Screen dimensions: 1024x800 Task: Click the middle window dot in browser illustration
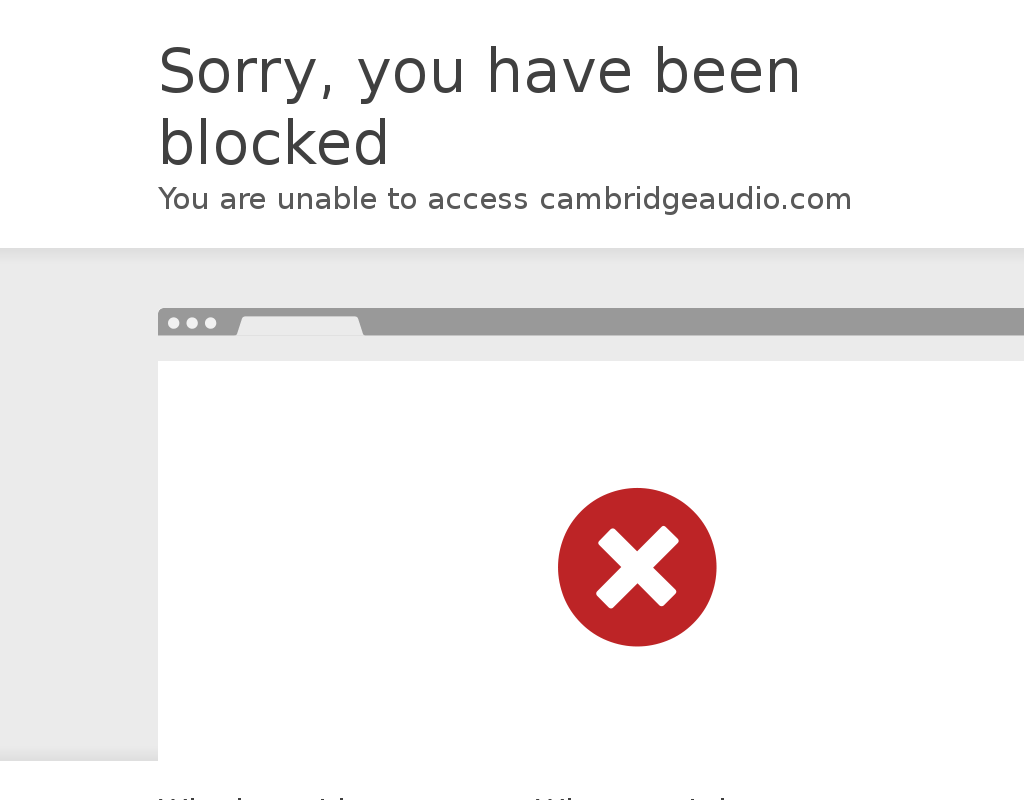tap(192, 323)
